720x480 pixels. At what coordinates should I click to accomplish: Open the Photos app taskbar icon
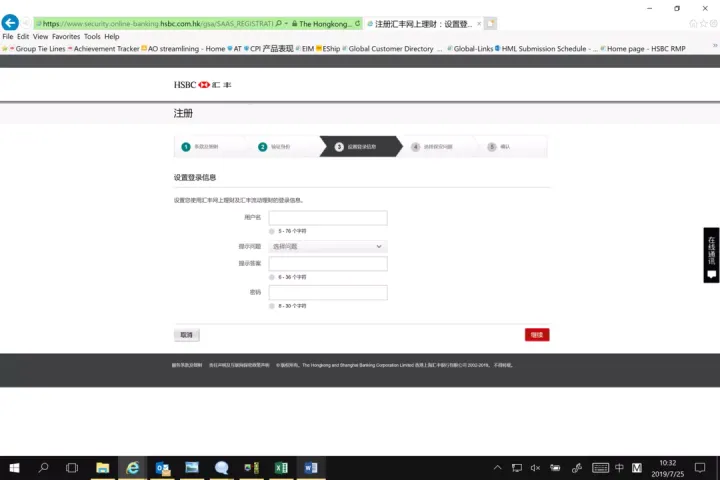(x=192, y=468)
